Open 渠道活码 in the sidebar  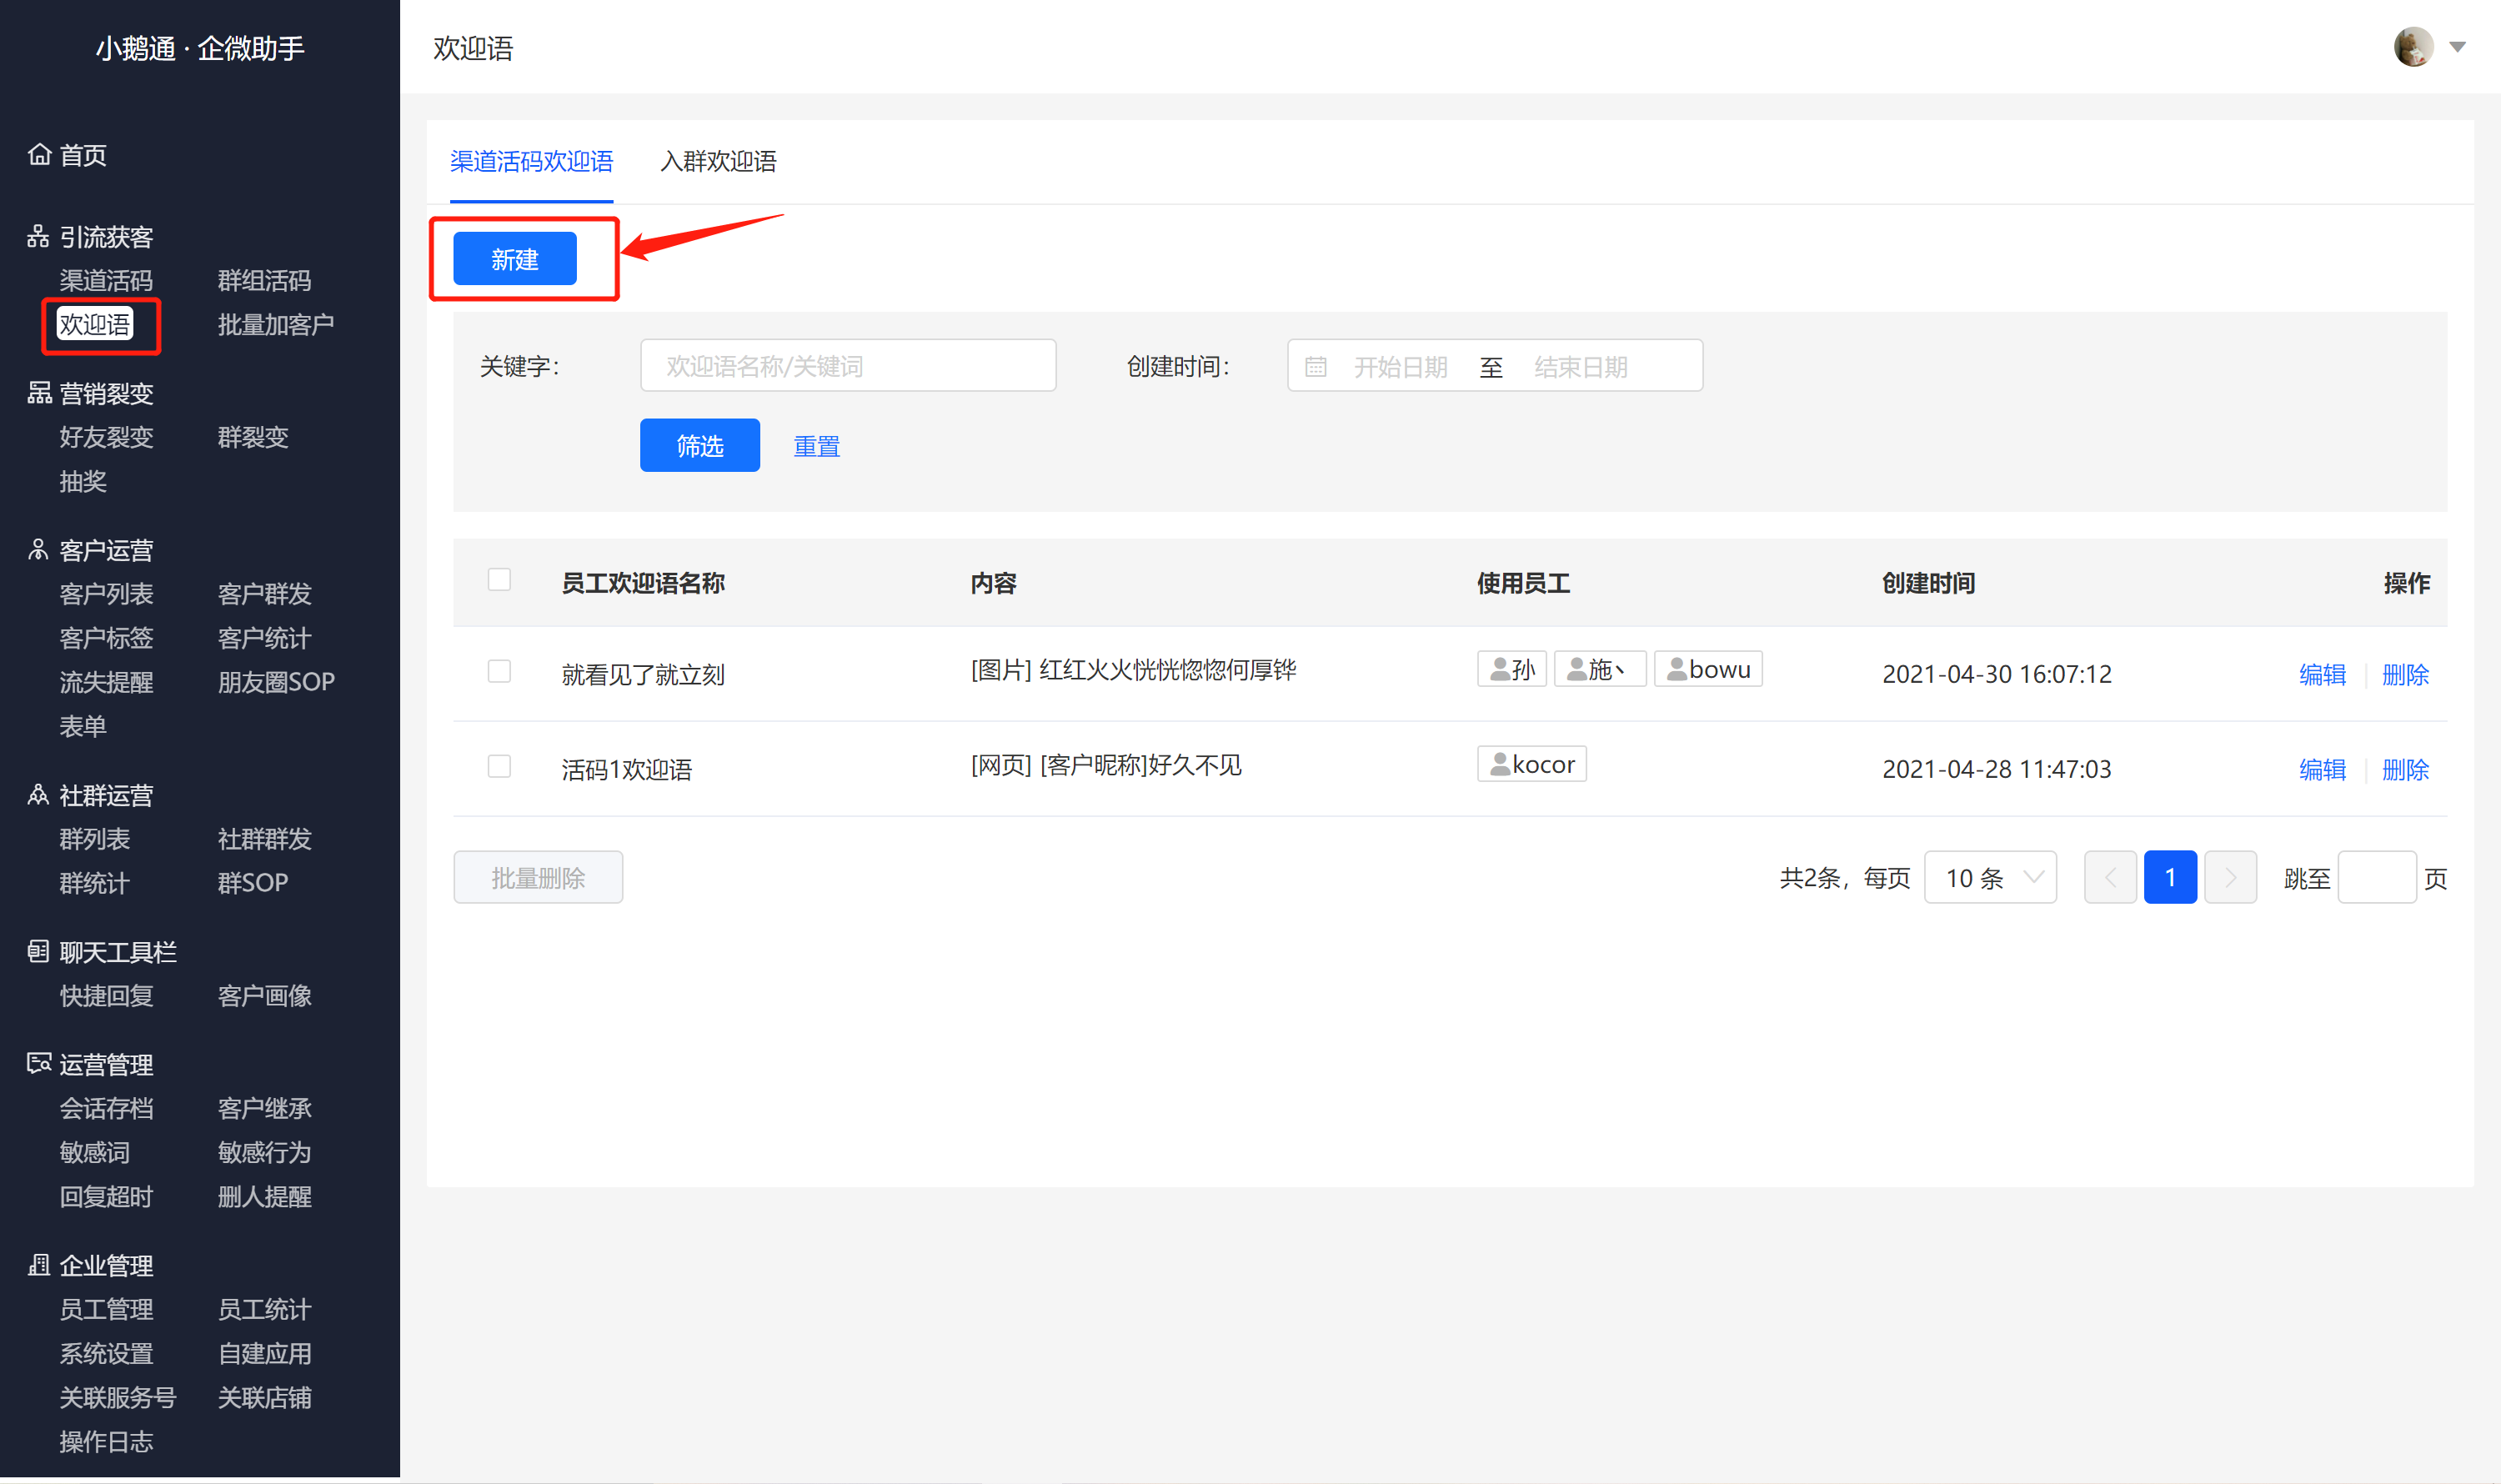[106, 280]
